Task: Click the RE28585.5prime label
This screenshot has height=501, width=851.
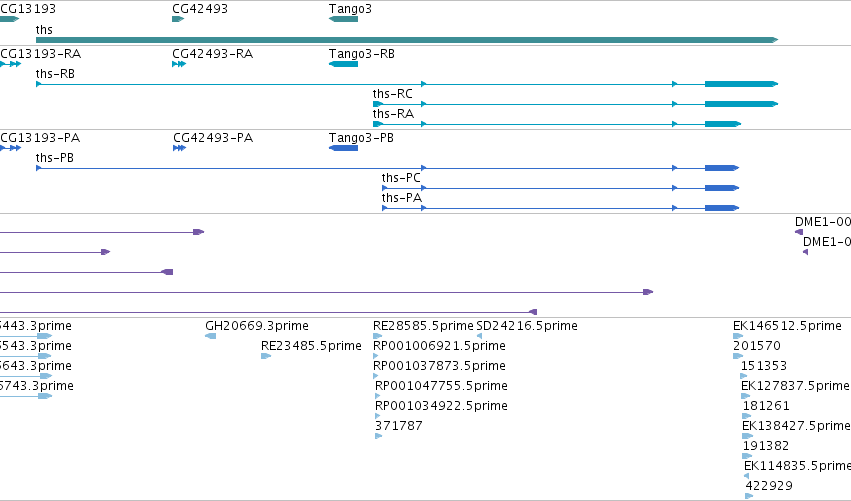Action: click(x=423, y=326)
